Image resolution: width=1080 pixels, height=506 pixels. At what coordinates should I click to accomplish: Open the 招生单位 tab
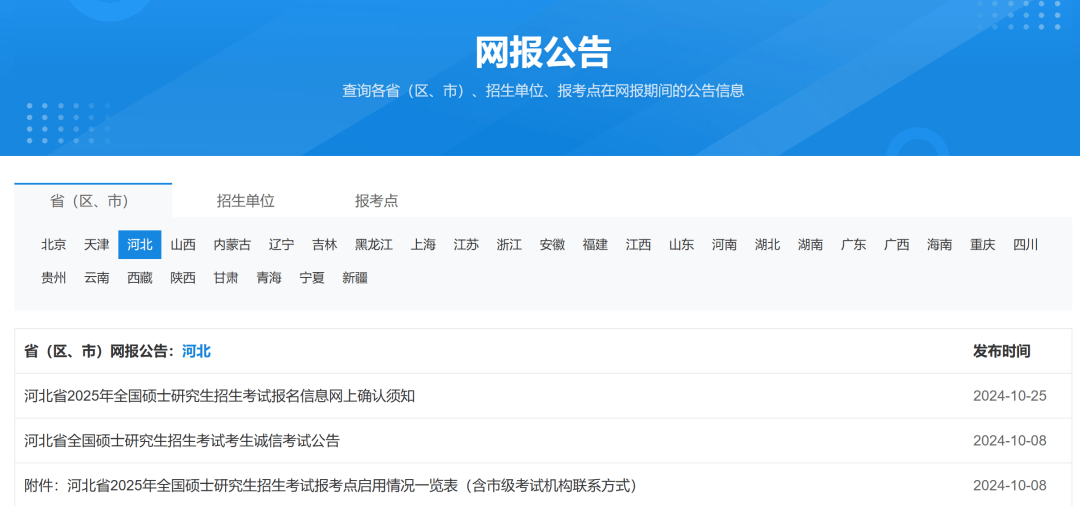coord(246,201)
